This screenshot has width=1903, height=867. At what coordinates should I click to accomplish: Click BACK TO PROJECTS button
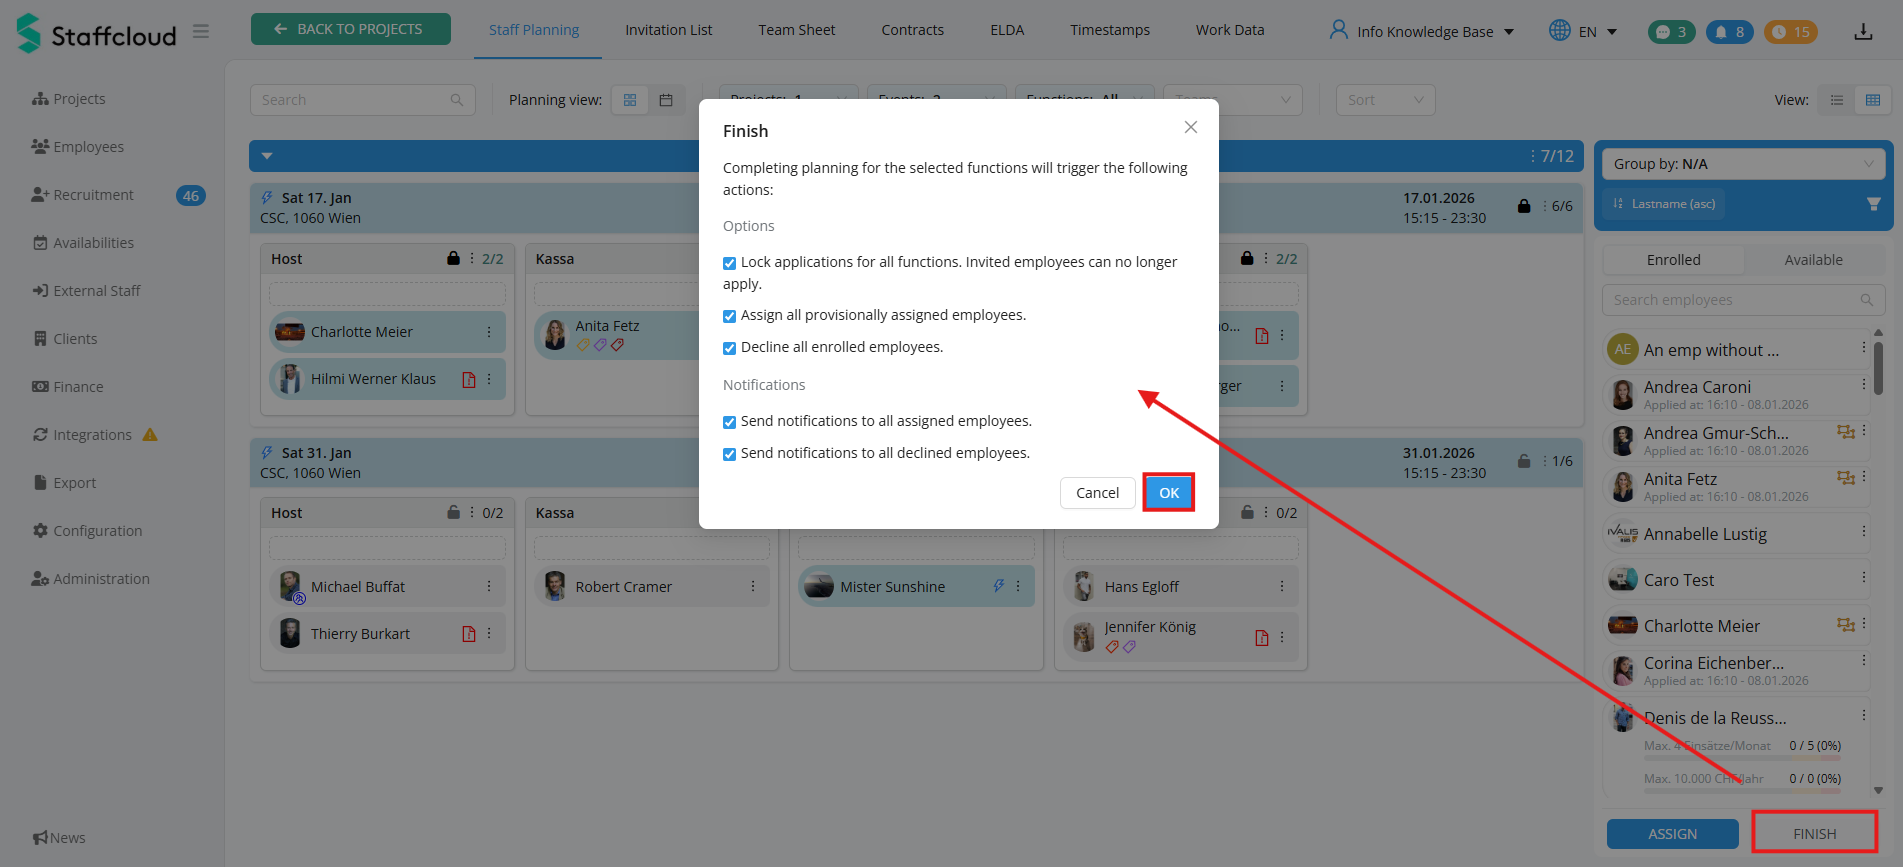(351, 29)
